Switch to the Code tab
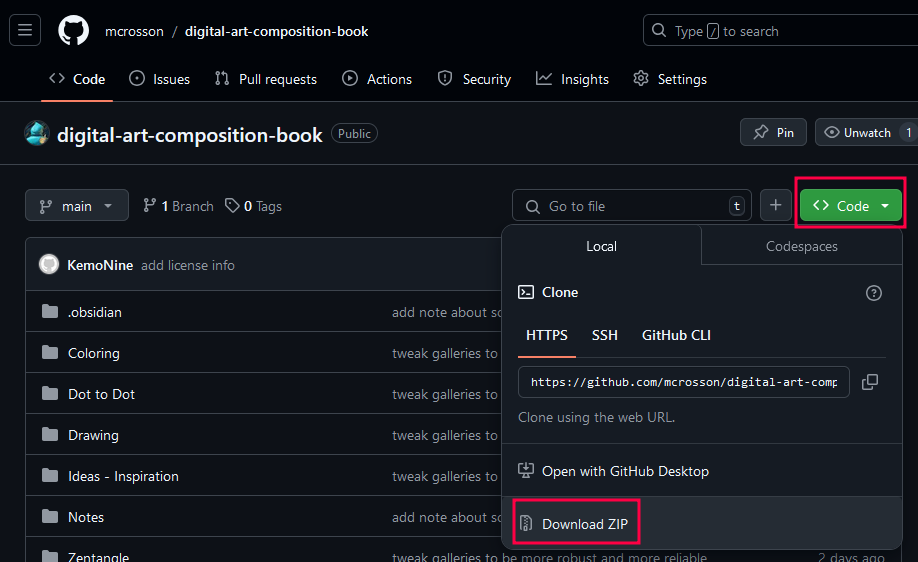The width and height of the screenshot is (918, 562). [77, 79]
